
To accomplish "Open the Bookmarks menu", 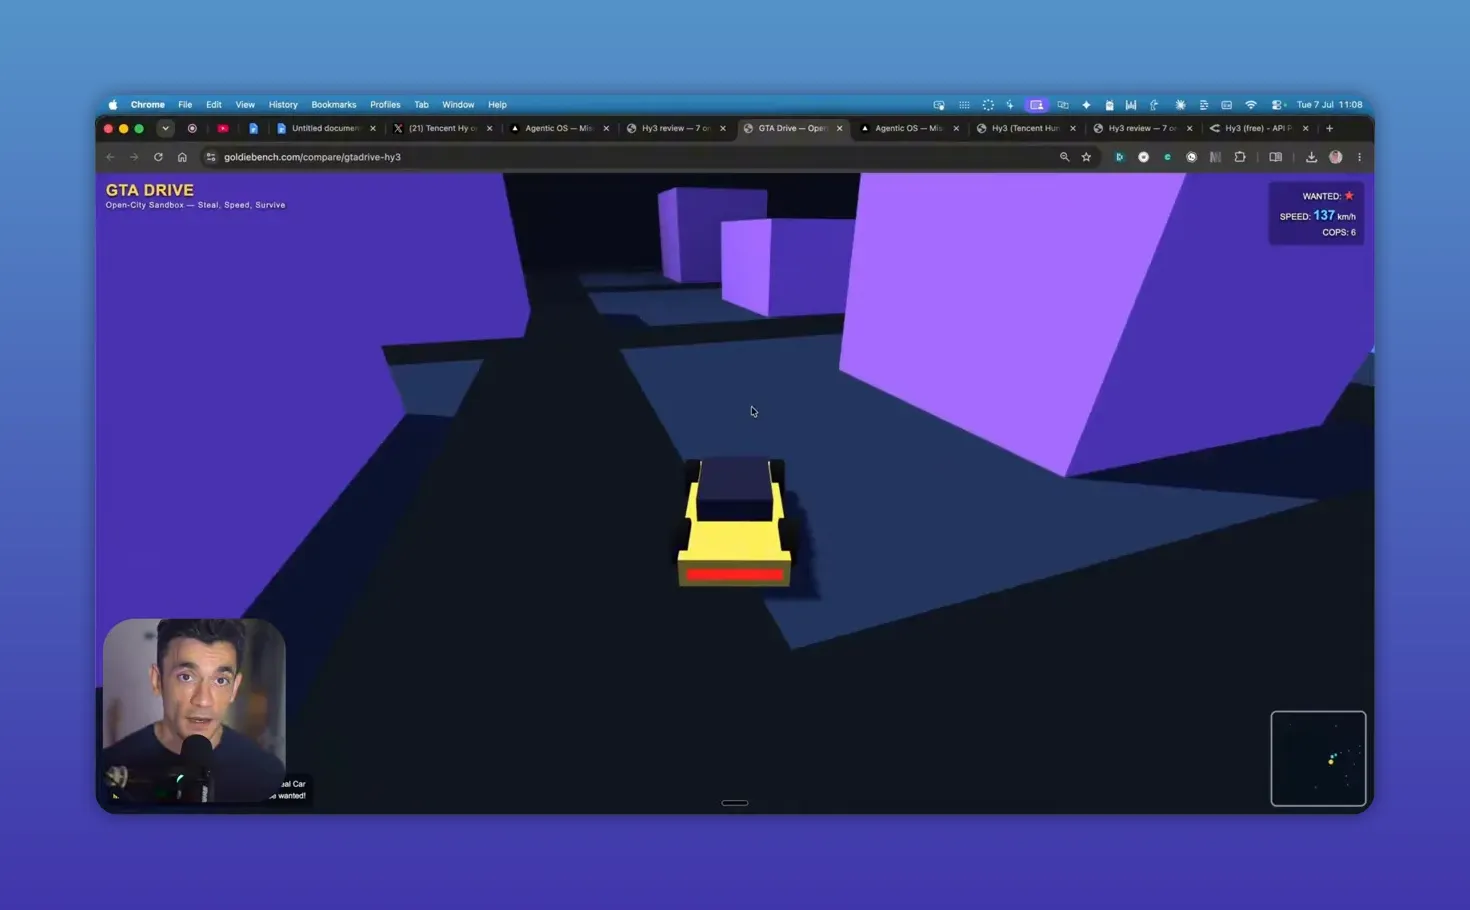I will [333, 104].
